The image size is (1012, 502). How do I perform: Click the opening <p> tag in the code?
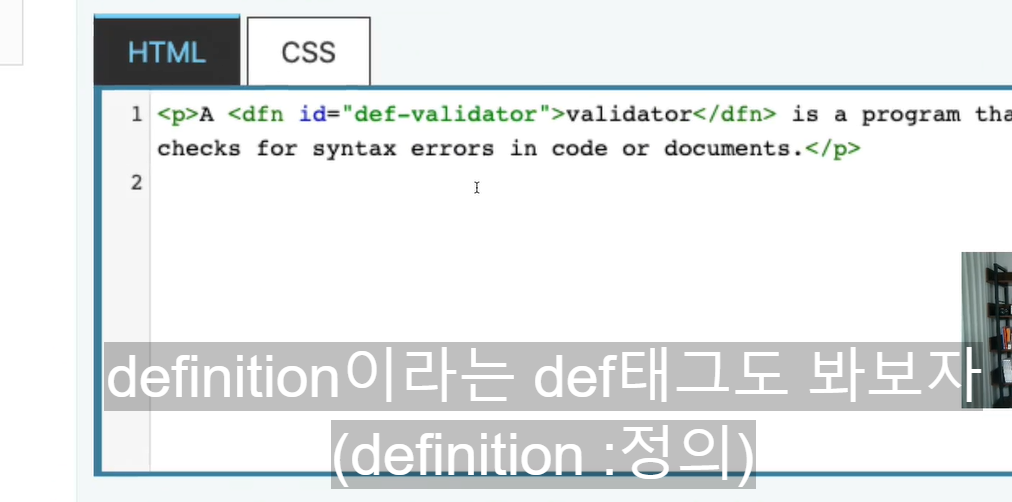click(x=178, y=115)
